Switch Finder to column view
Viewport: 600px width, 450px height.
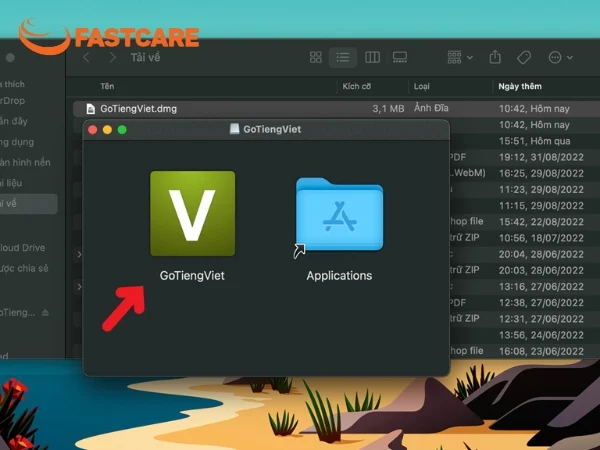point(372,57)
